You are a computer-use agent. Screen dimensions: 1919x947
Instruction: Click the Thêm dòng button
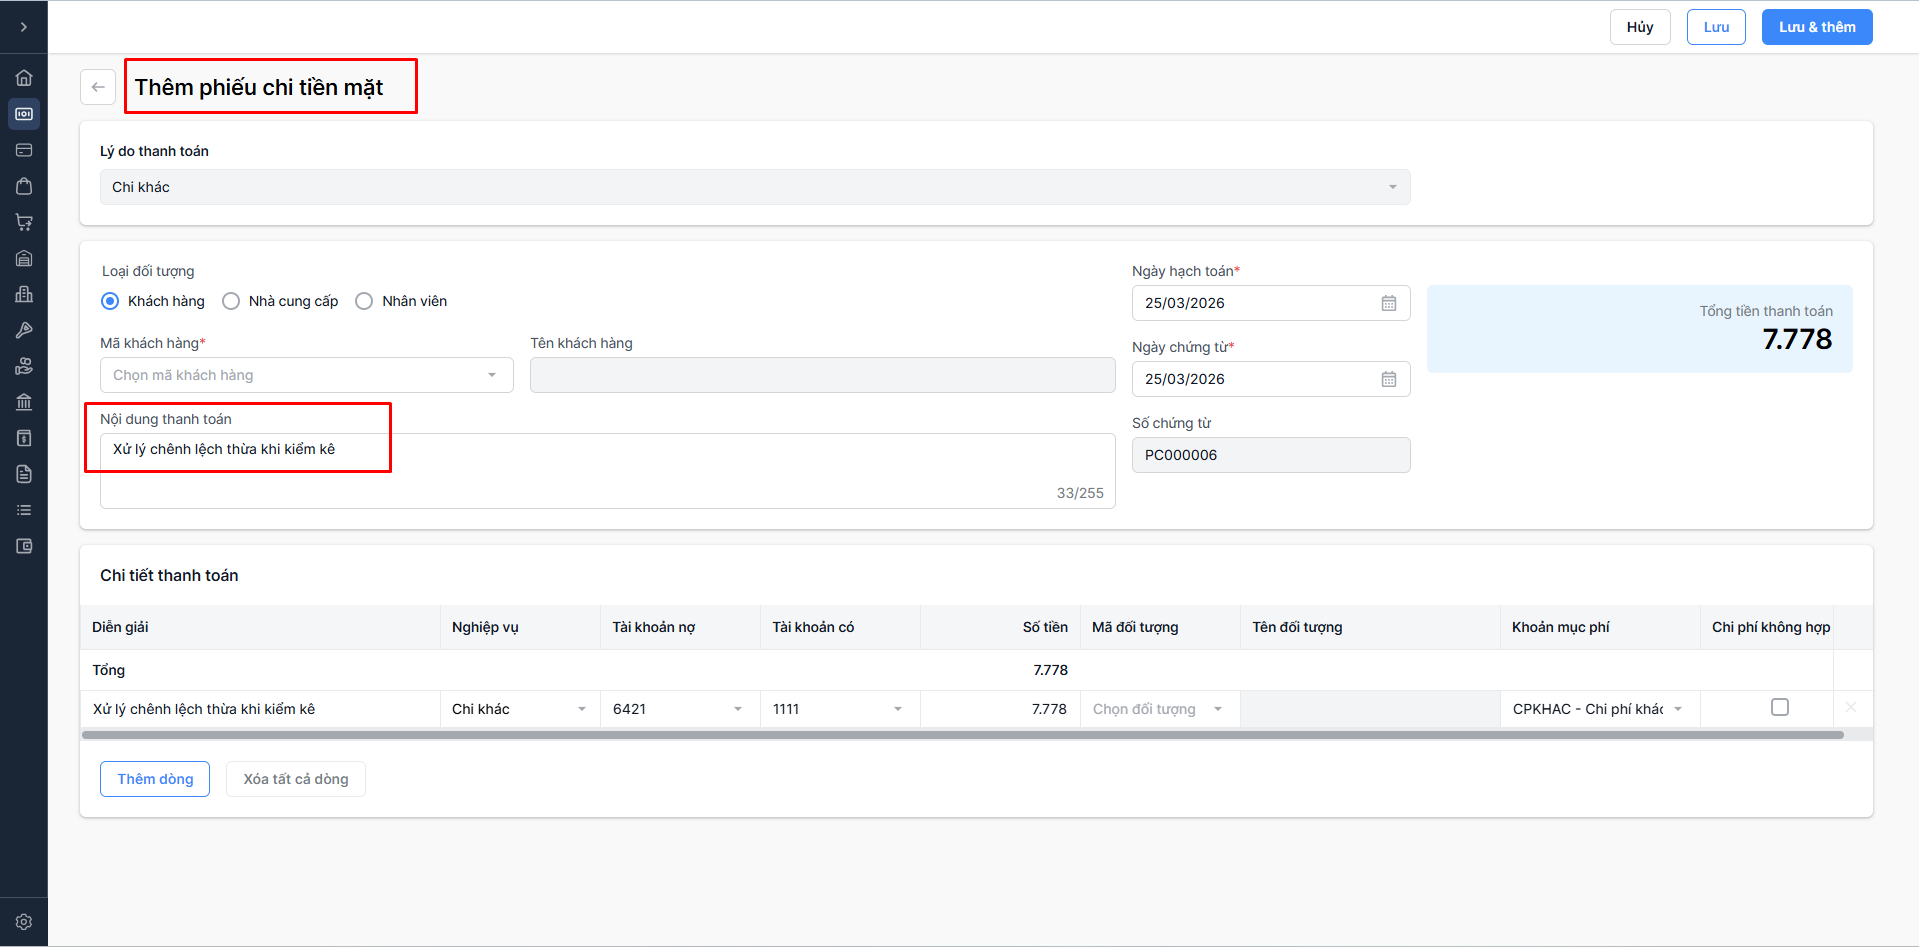coord(155,779)
